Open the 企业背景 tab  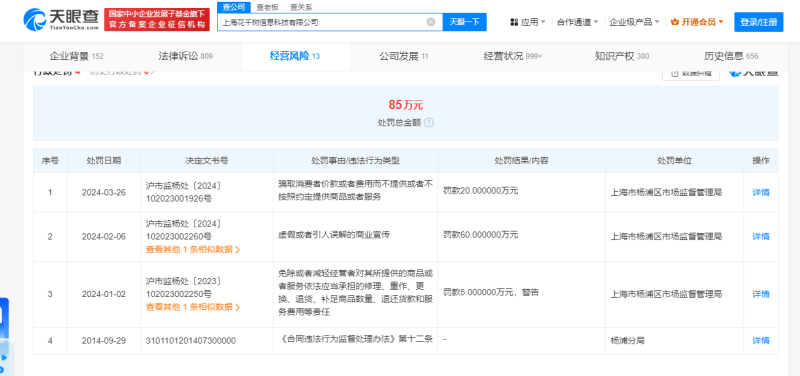(x=76, y=56)
